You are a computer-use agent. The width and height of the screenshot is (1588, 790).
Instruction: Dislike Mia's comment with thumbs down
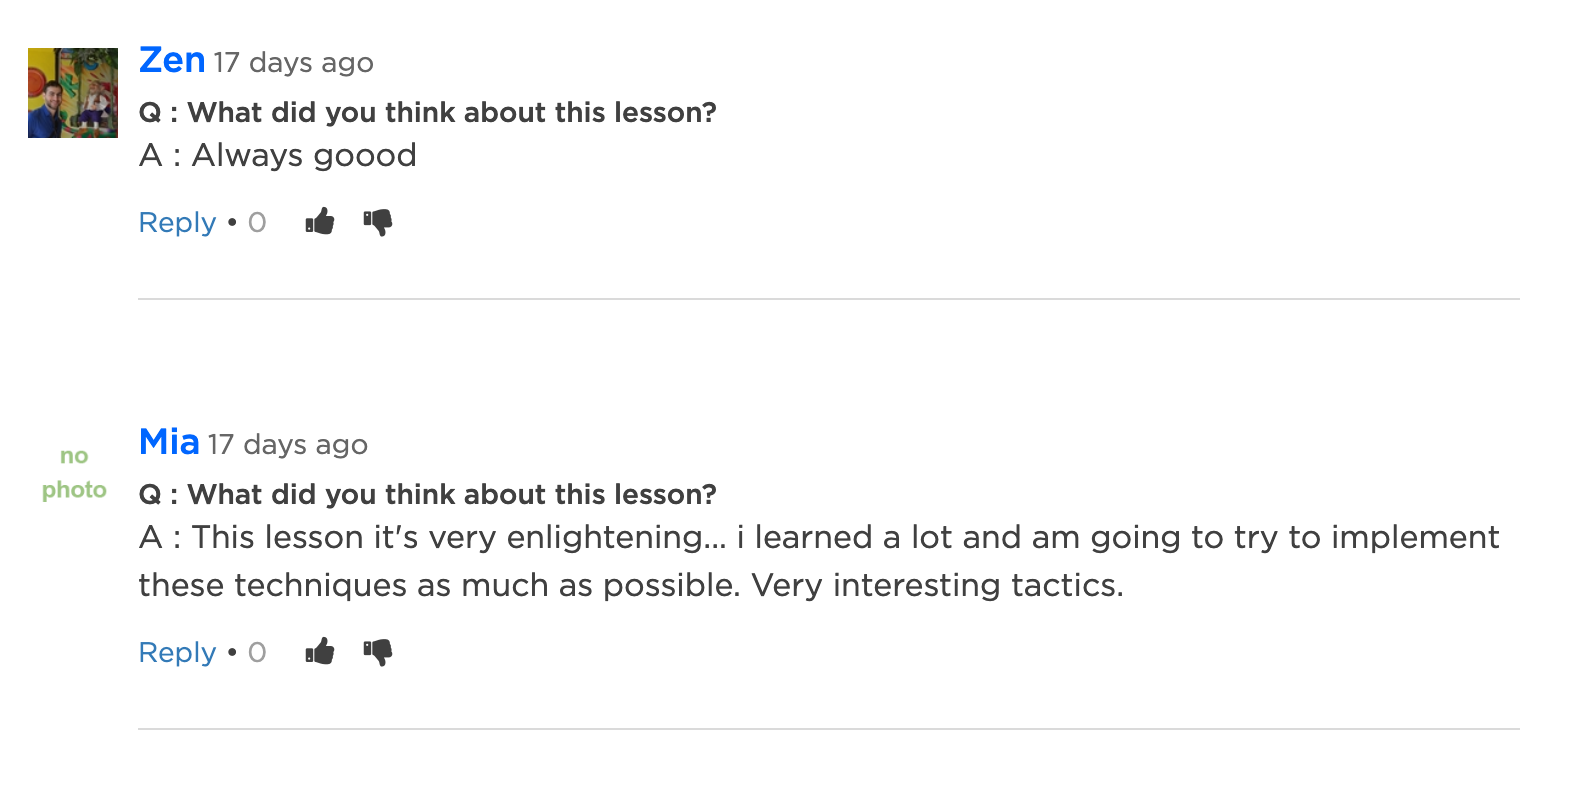tap(378, 652)
